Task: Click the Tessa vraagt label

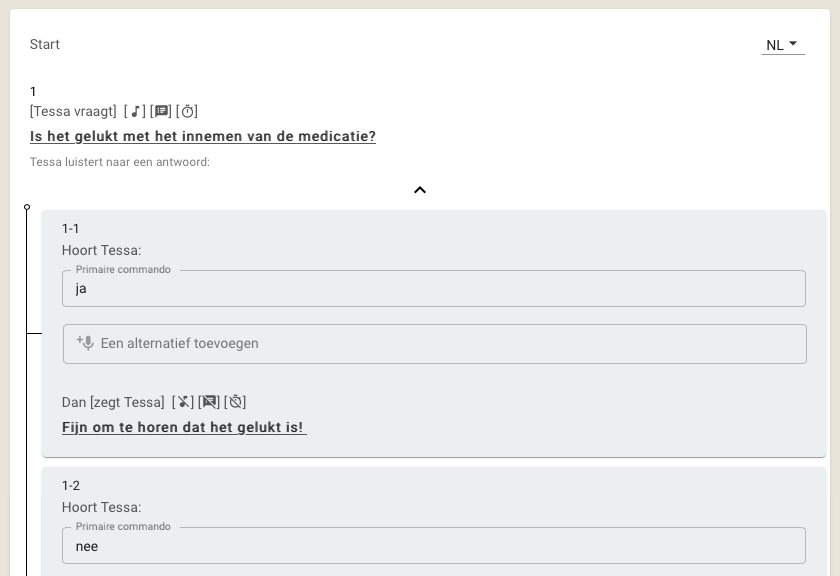Action: click(x=73, y=111)
